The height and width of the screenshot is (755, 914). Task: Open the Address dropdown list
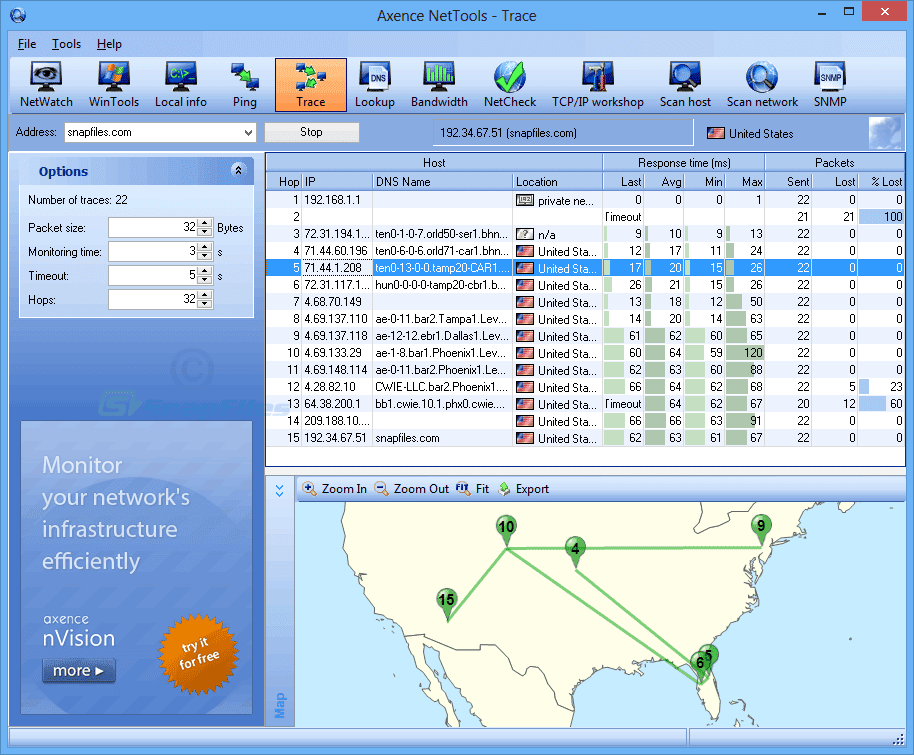coord(249,132)
